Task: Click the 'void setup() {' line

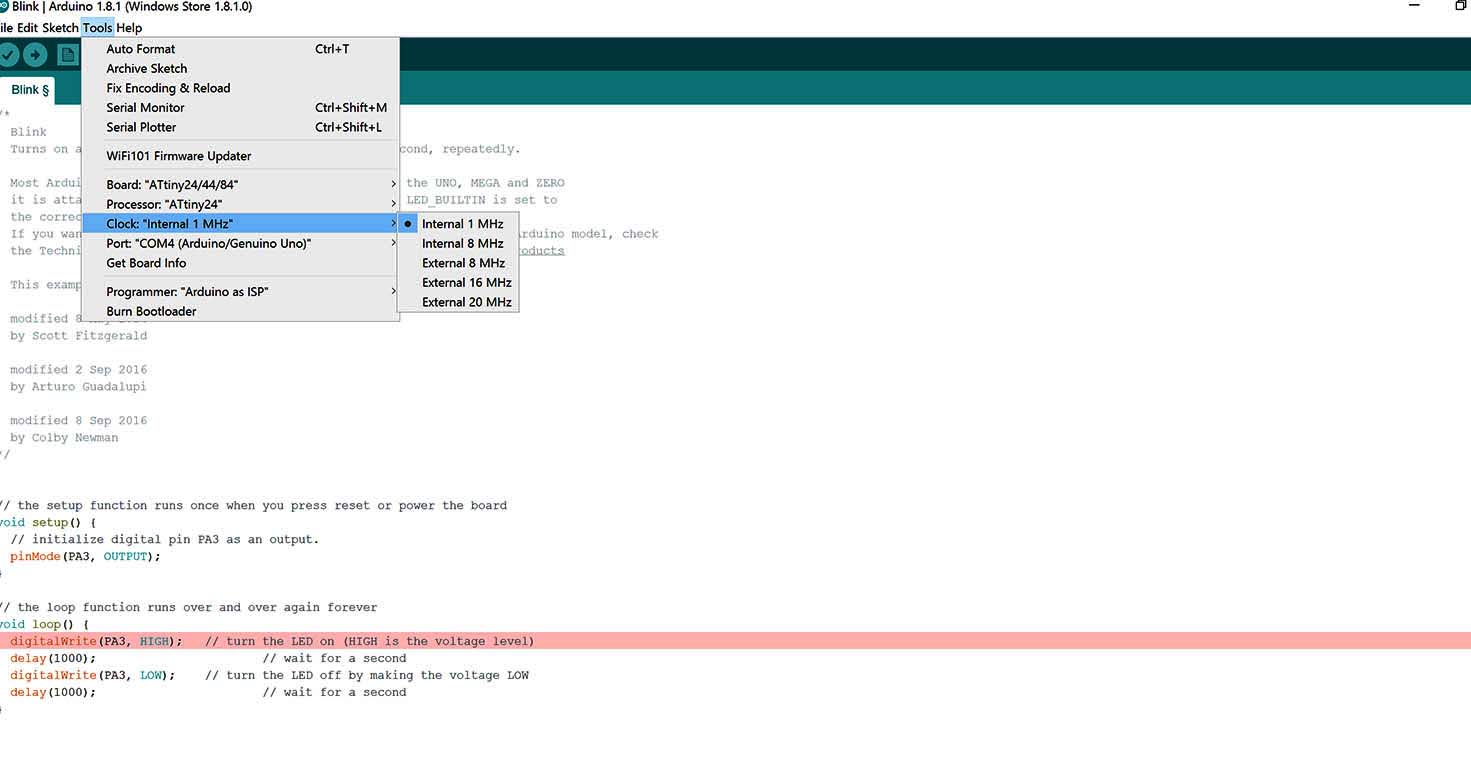Action: pyautogui.click(x=48, y=522)
